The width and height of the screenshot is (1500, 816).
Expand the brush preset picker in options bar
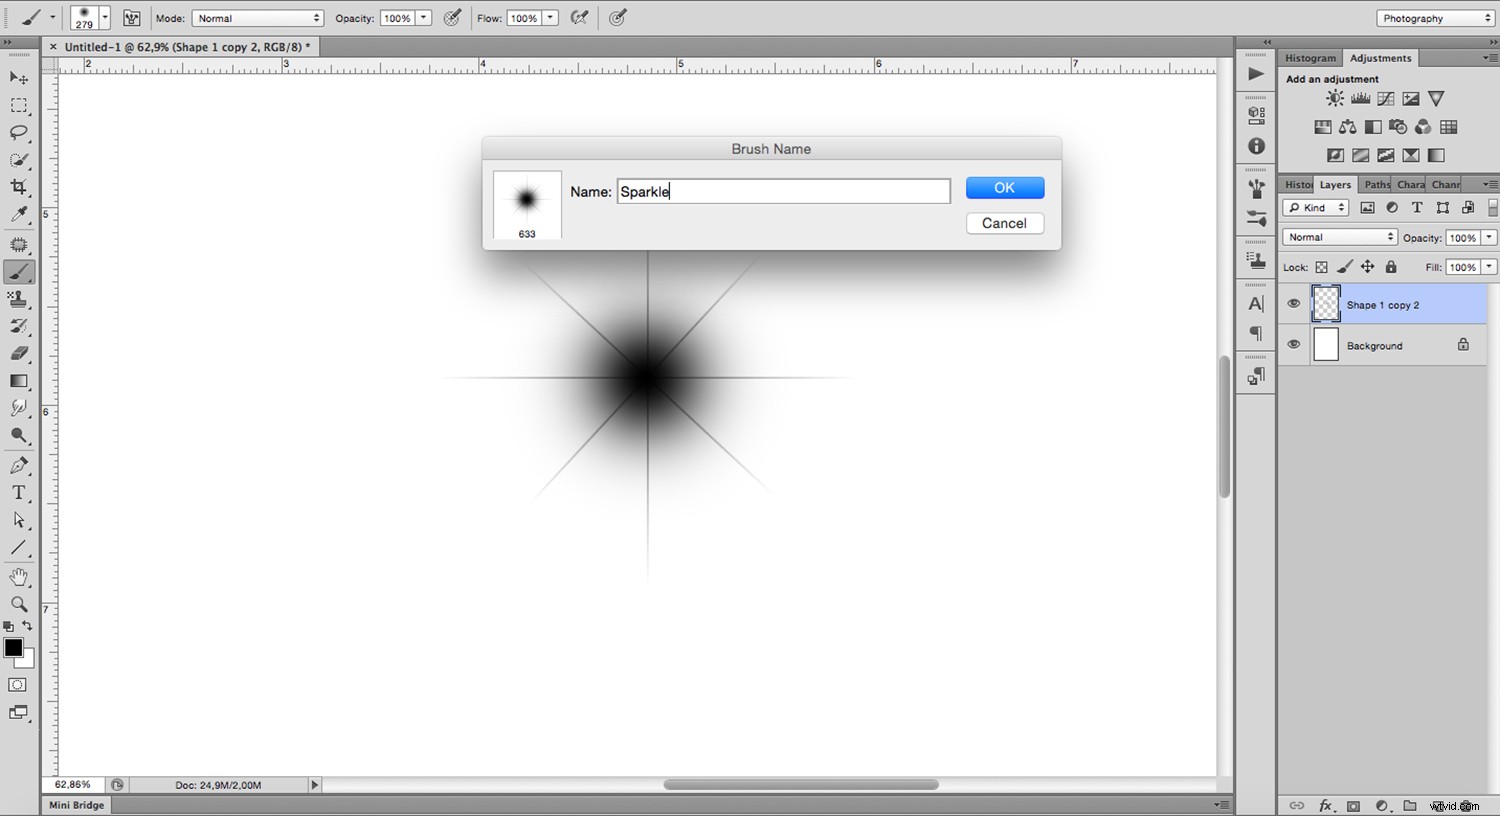105,17
